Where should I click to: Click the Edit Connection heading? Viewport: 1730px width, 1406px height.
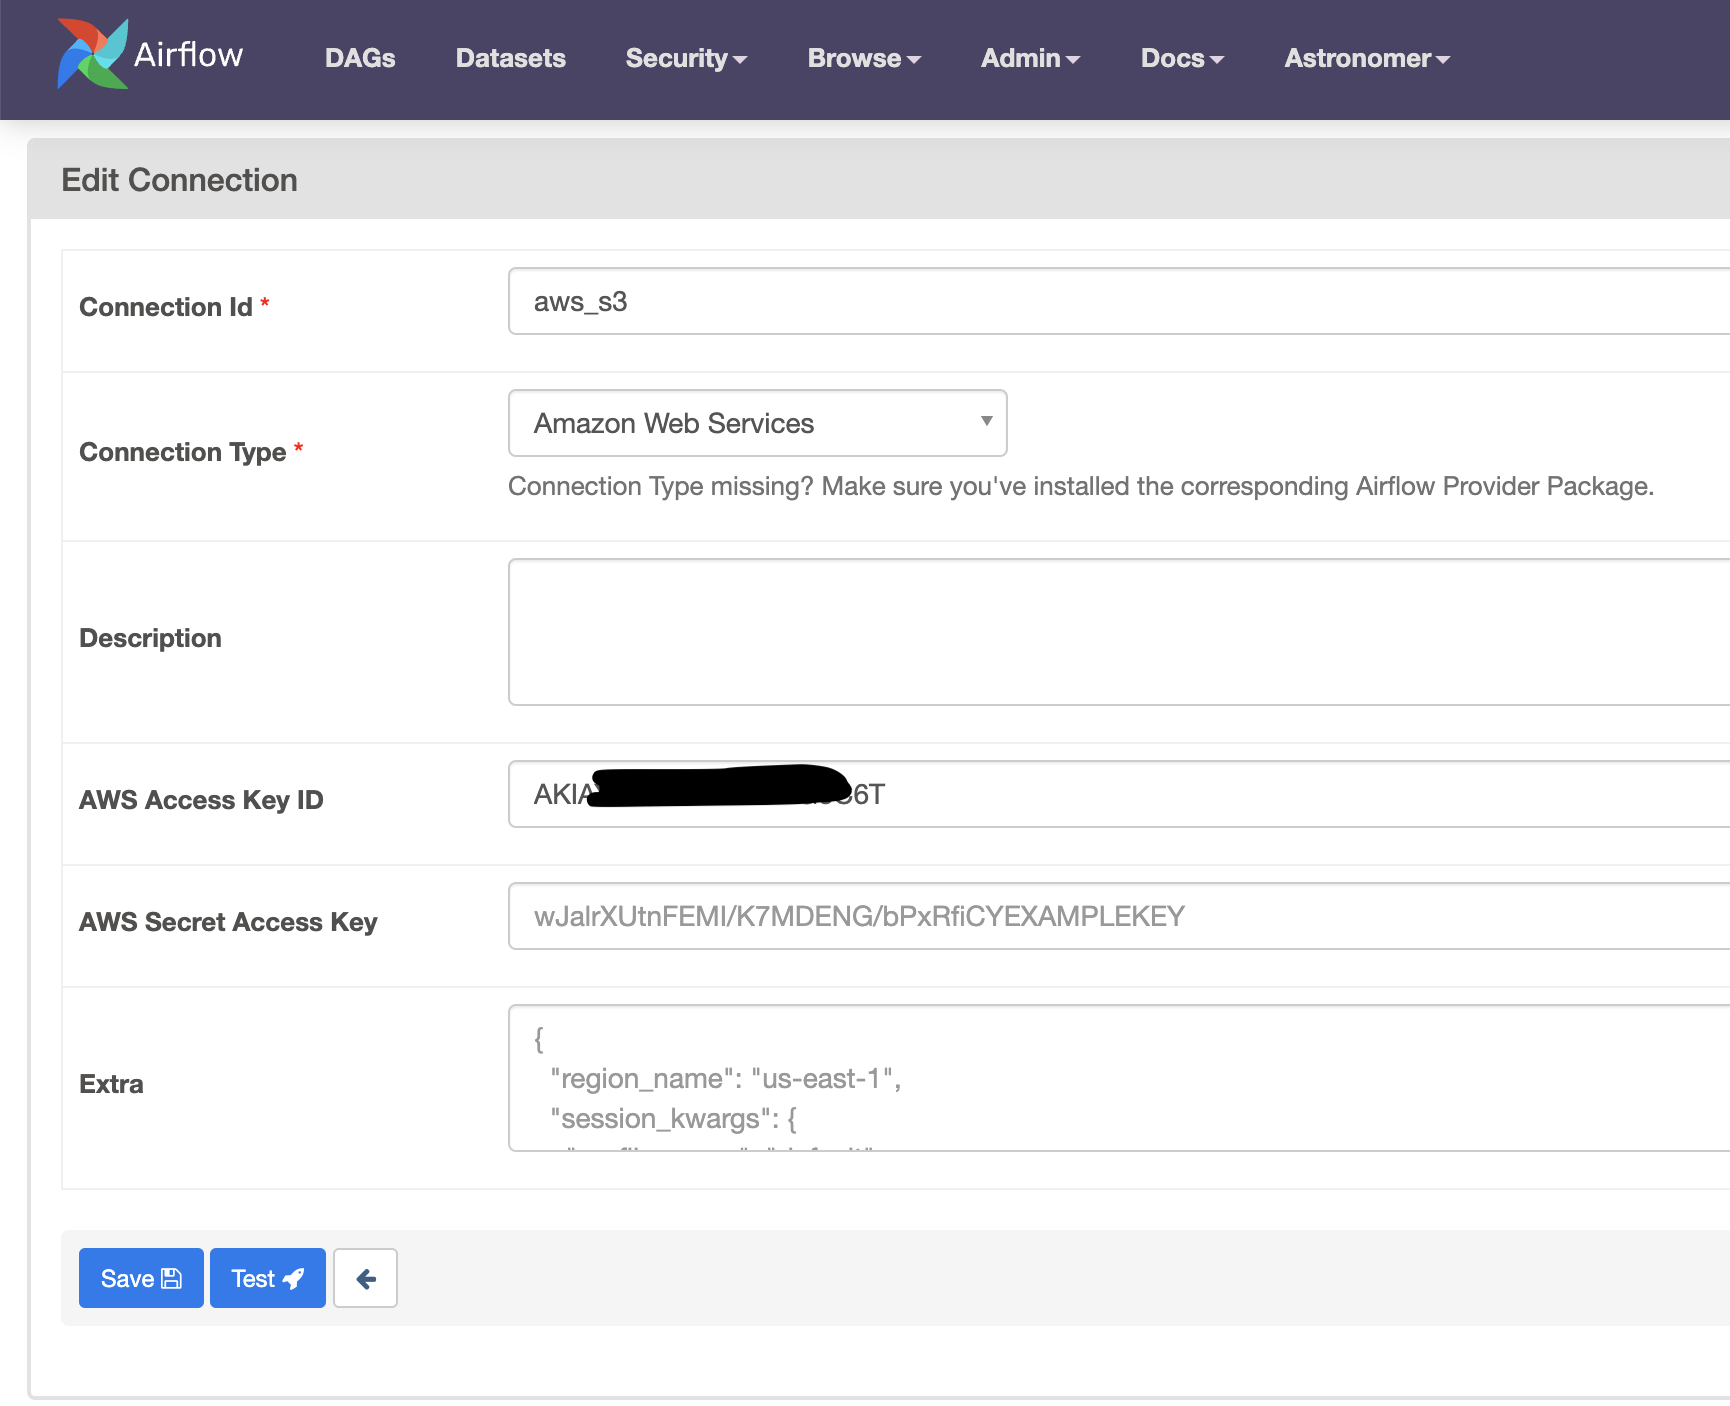pyautogui.click(x=179, y=180)
